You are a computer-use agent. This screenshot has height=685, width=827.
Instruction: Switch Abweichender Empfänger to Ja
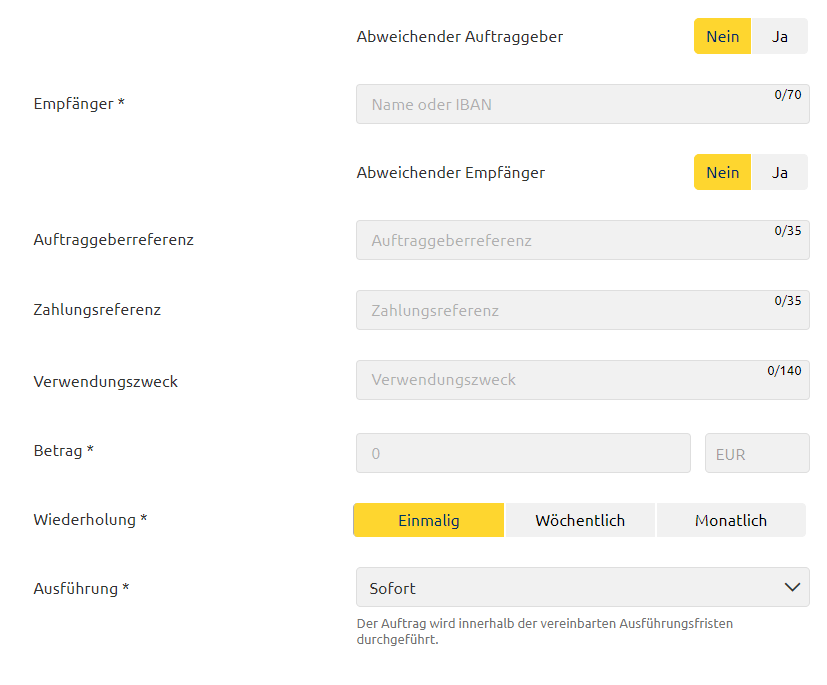click(x=780, y=172)
